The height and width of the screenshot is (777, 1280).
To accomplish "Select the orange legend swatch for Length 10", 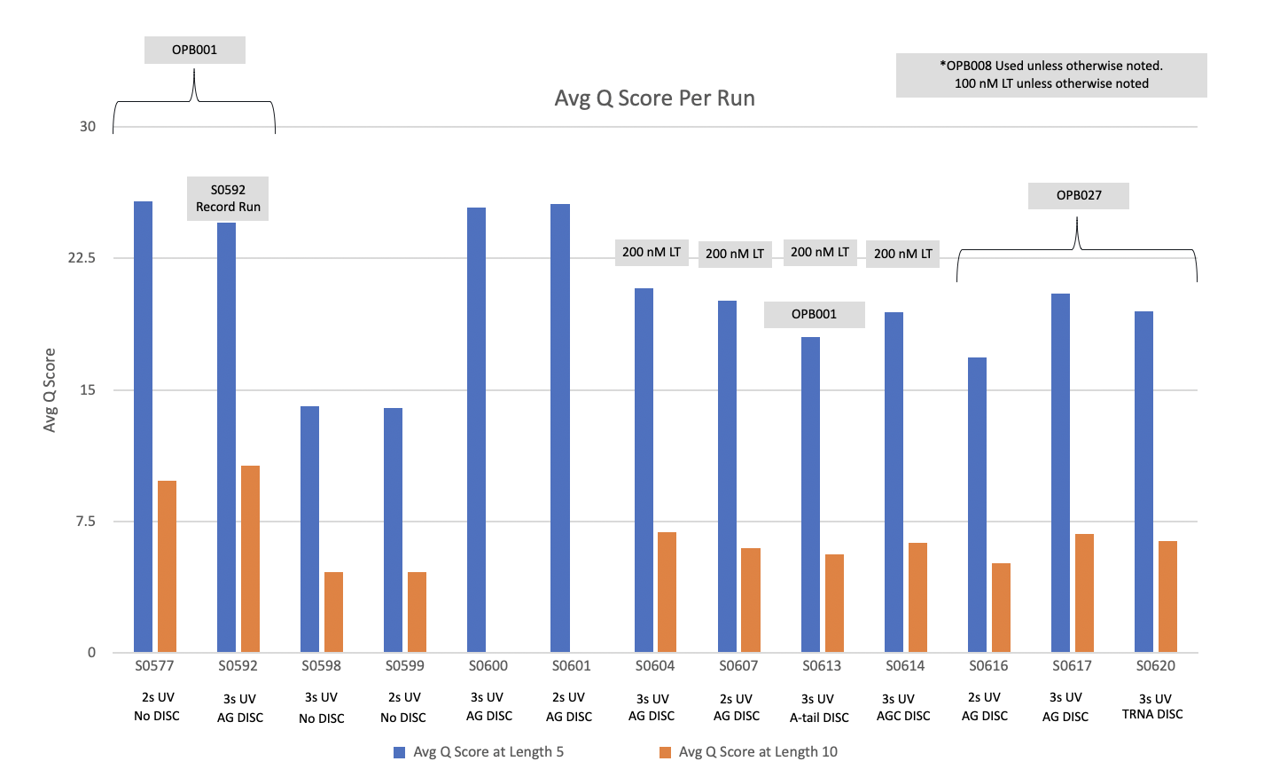I will [x=664, y=752].
